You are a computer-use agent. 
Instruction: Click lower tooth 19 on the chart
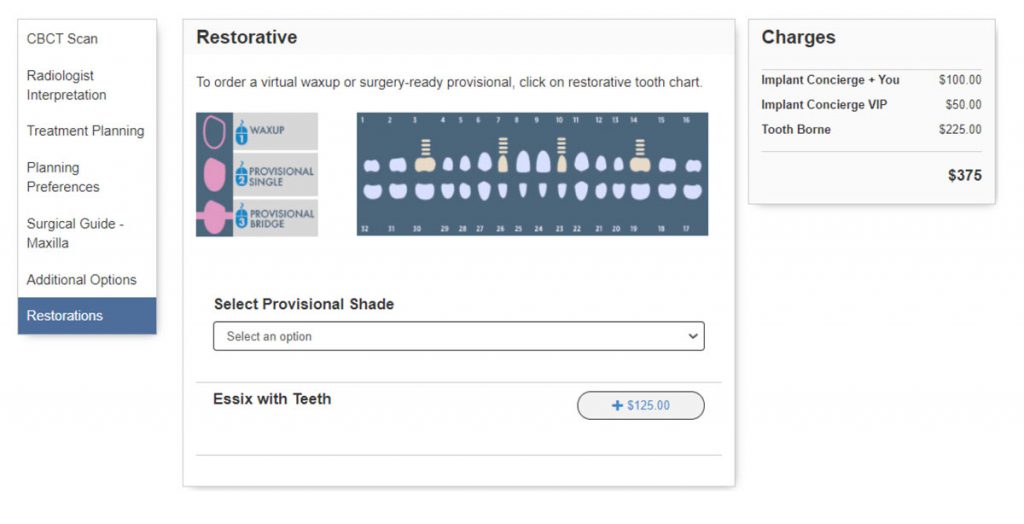click(x=640, y=190)
